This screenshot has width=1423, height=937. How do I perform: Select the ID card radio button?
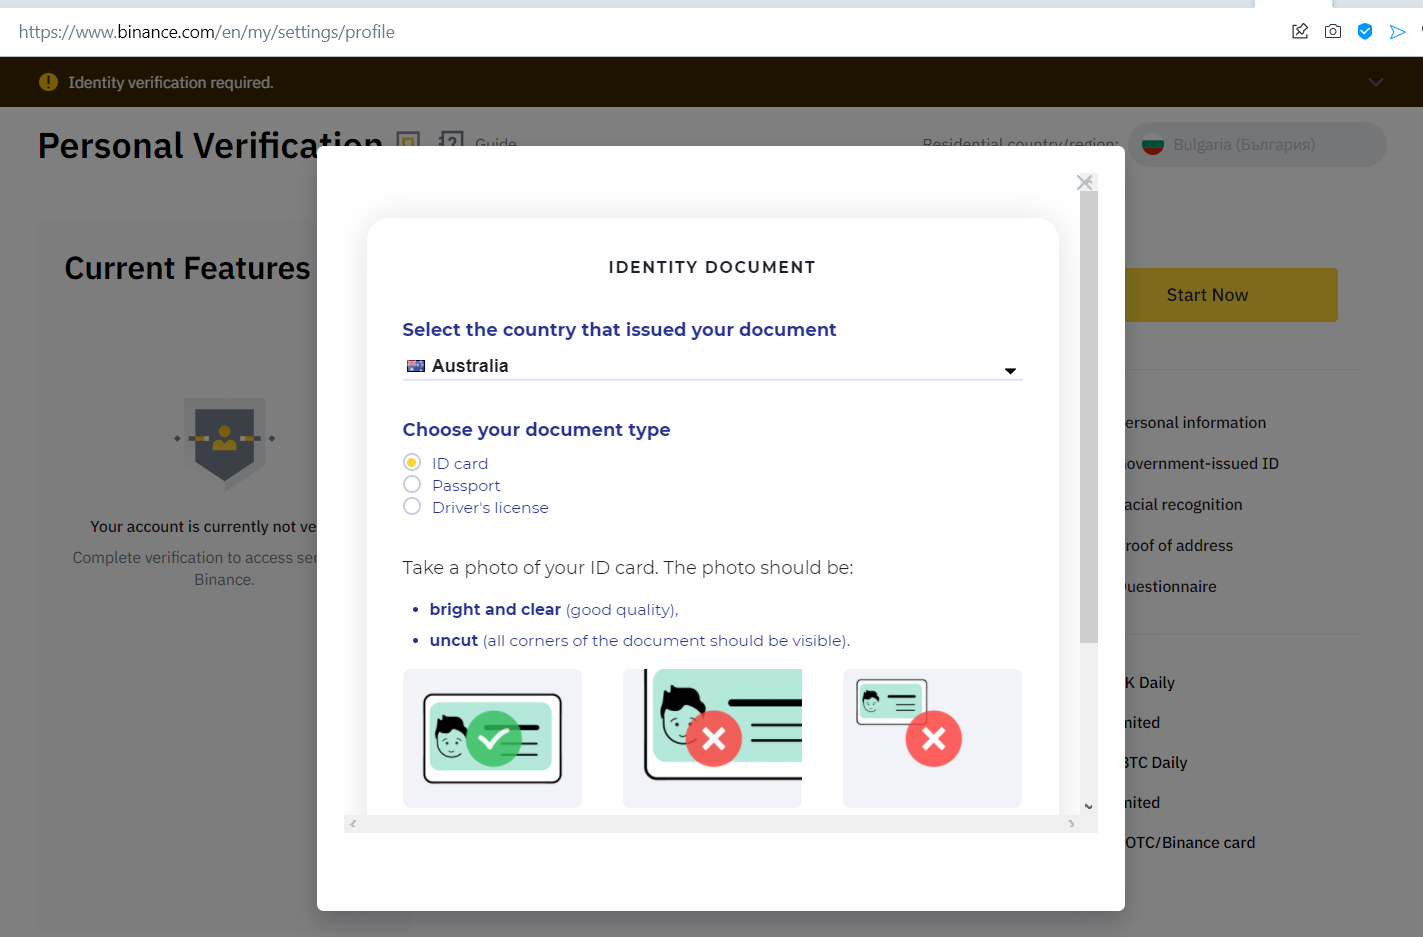tap(412, 462)
